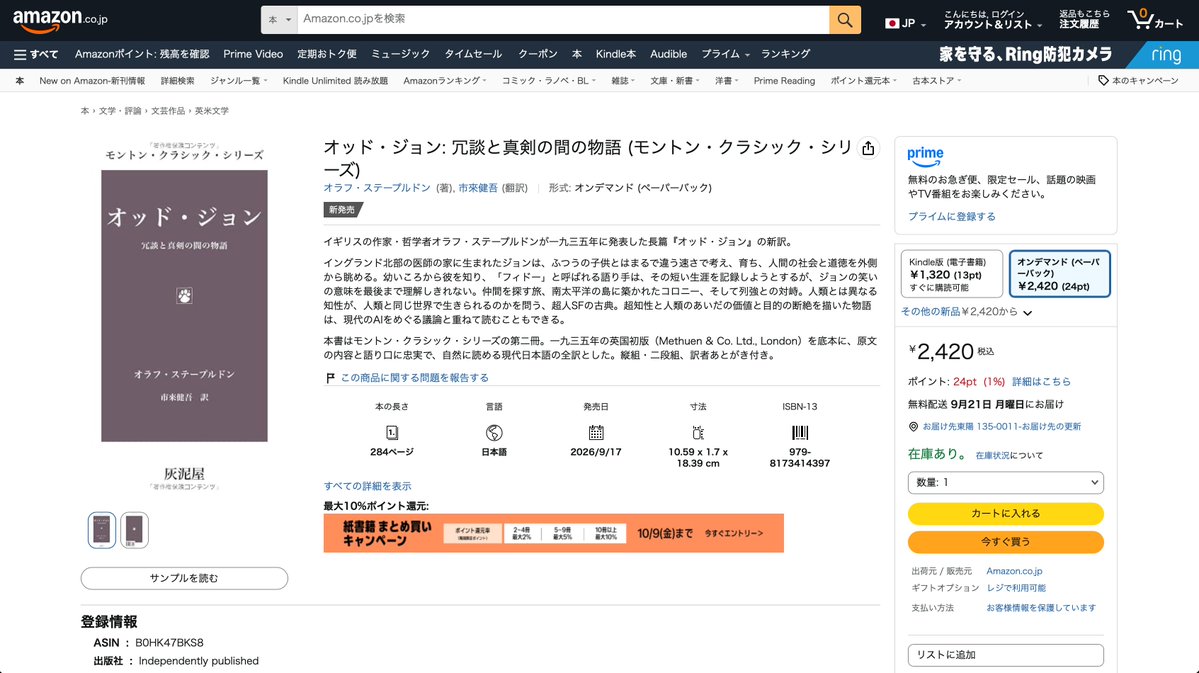Open ミュージック in navigation bar
The image size is (1199, 673).
click(x=401, y=54)
